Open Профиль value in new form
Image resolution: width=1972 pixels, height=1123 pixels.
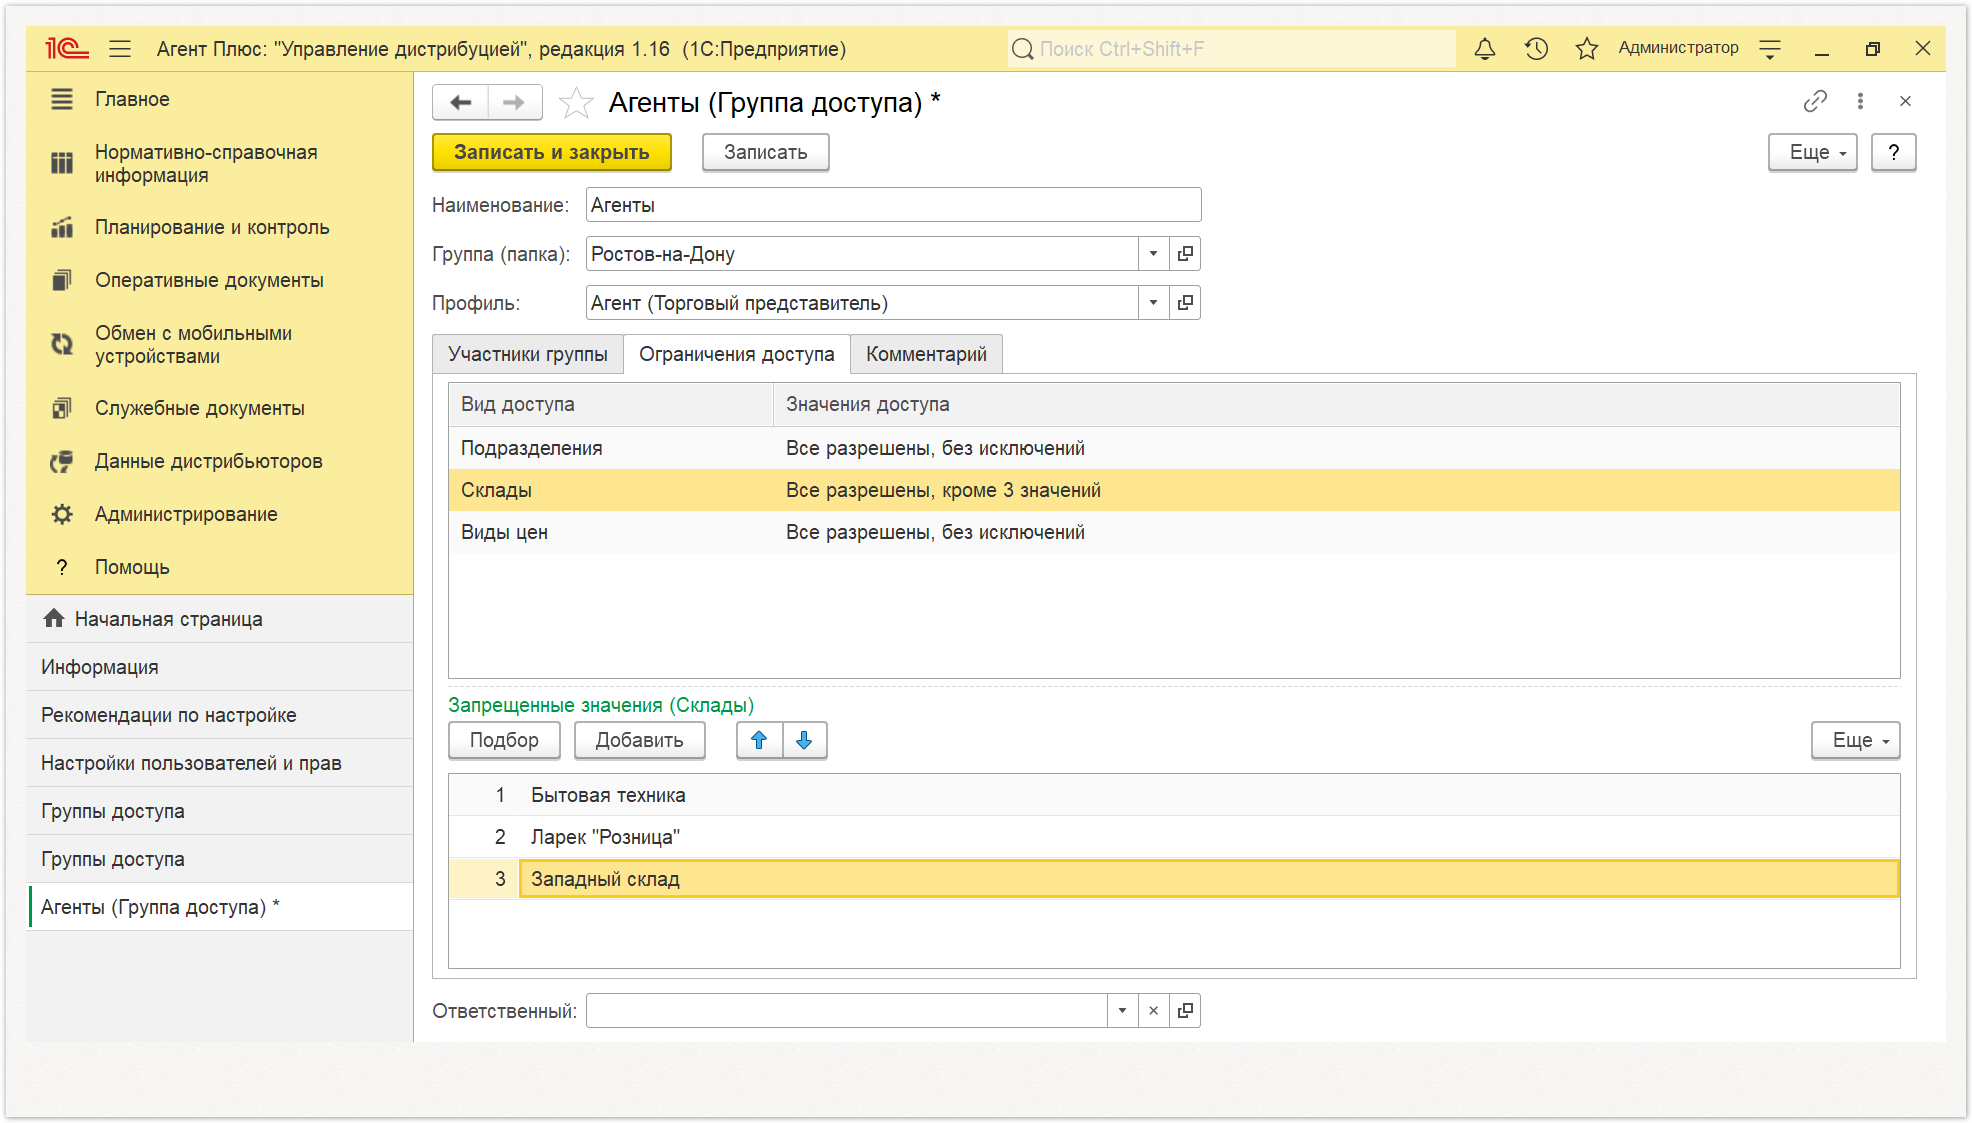[x=1185, y=303]
